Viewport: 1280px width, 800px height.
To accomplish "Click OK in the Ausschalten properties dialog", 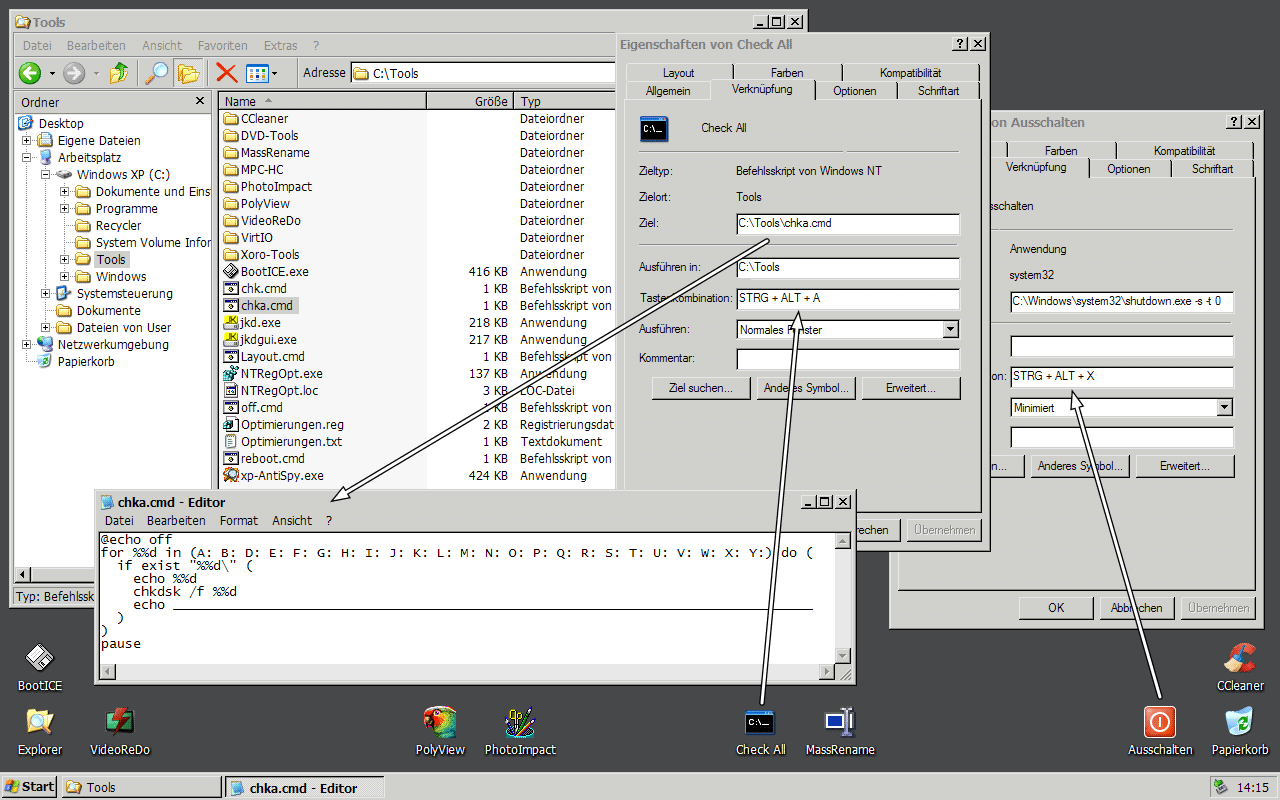I will pyautogui.click(x=1056, y=607).
